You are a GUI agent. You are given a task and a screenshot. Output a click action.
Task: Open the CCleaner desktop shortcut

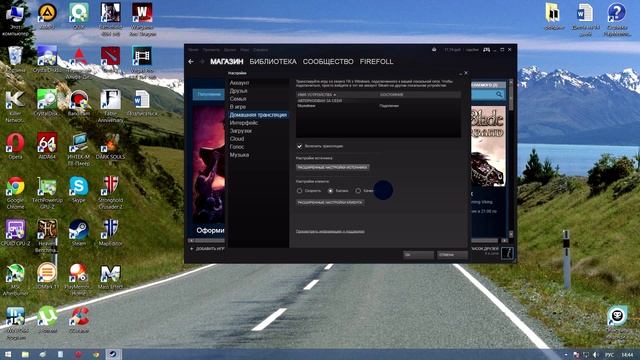tap(79, 319)
